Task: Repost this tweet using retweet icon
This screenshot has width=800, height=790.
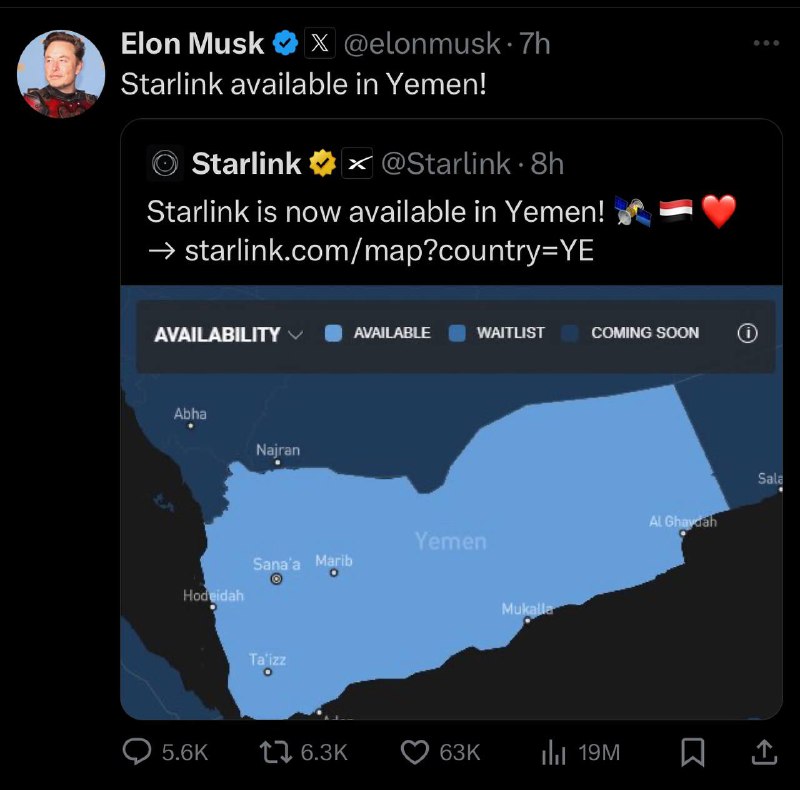Action: tap(276, 752)
